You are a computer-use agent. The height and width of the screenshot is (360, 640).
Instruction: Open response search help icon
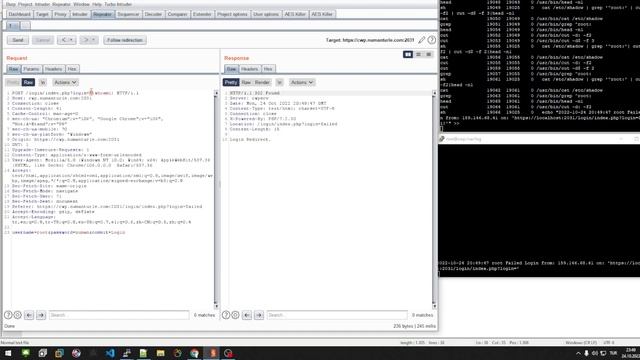[x=226, y=315]
